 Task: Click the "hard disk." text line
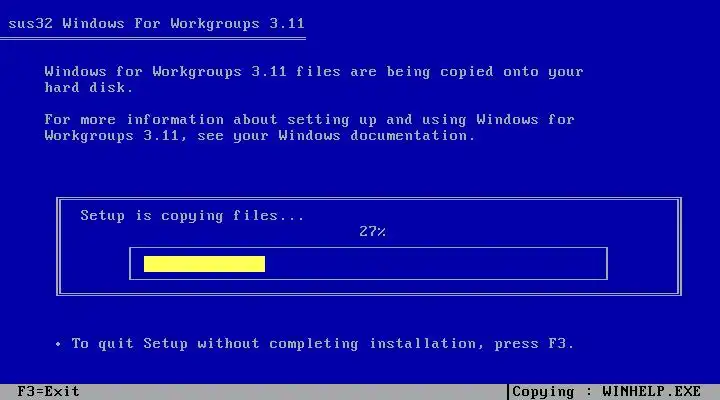tap(89, 87)
